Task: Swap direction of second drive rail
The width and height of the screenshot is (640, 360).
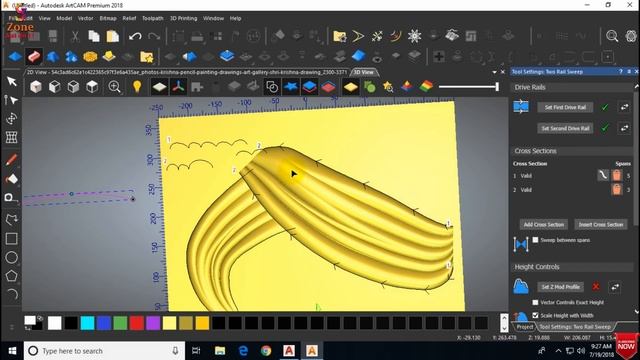Action: point(624,128)
